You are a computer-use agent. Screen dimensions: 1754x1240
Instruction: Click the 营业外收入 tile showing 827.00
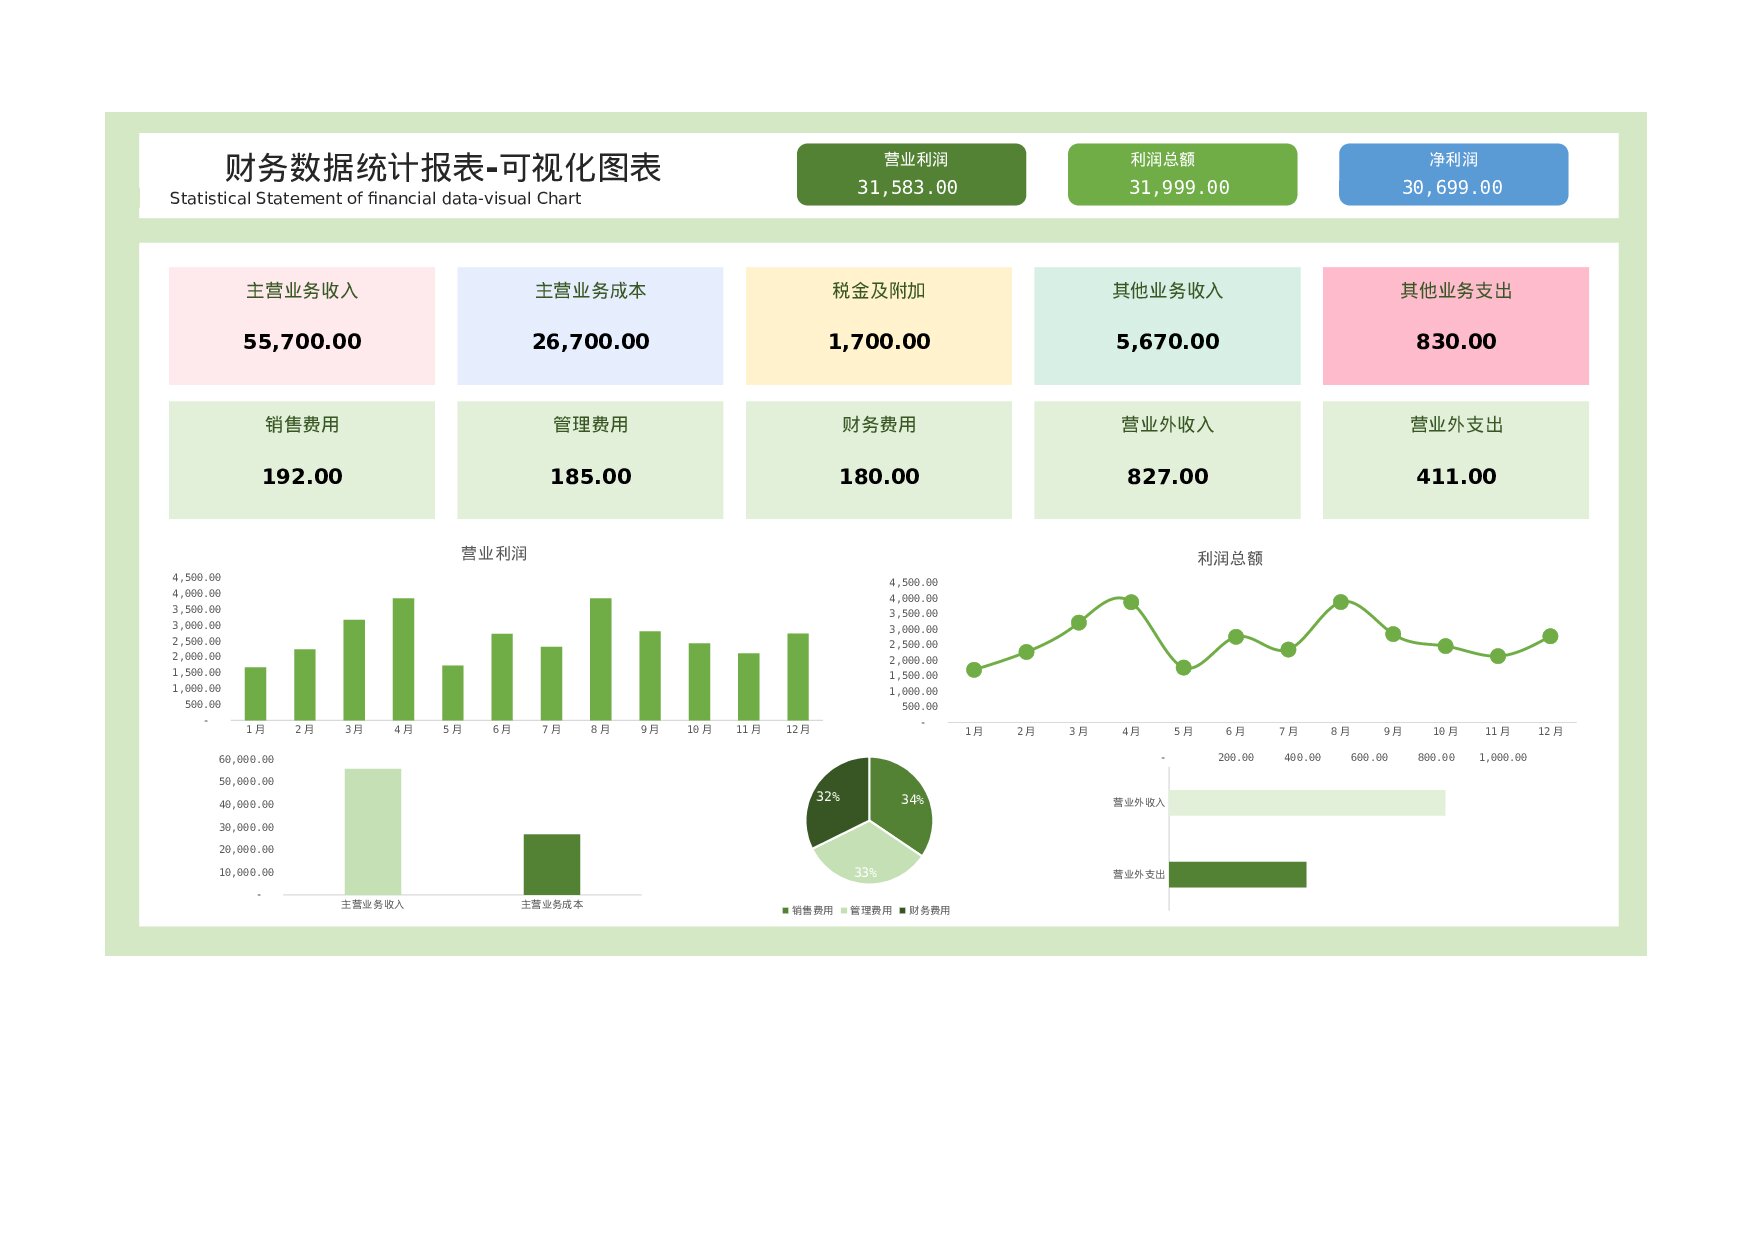click(1167, 460)
